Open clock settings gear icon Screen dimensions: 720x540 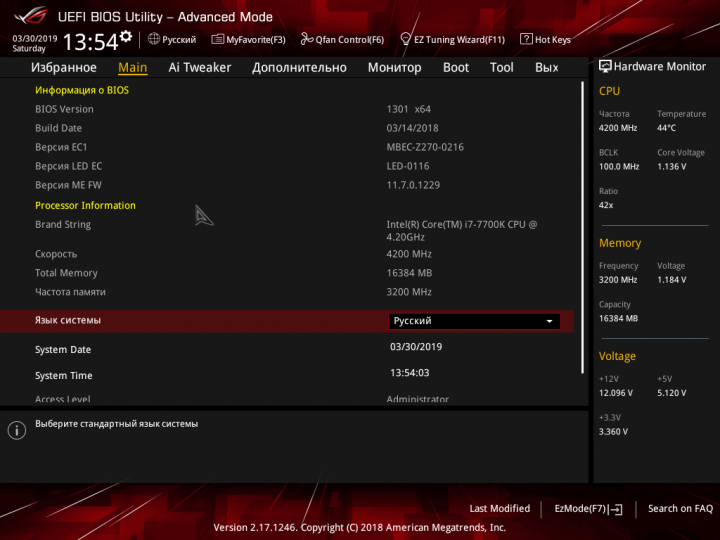tap(125, 36)
